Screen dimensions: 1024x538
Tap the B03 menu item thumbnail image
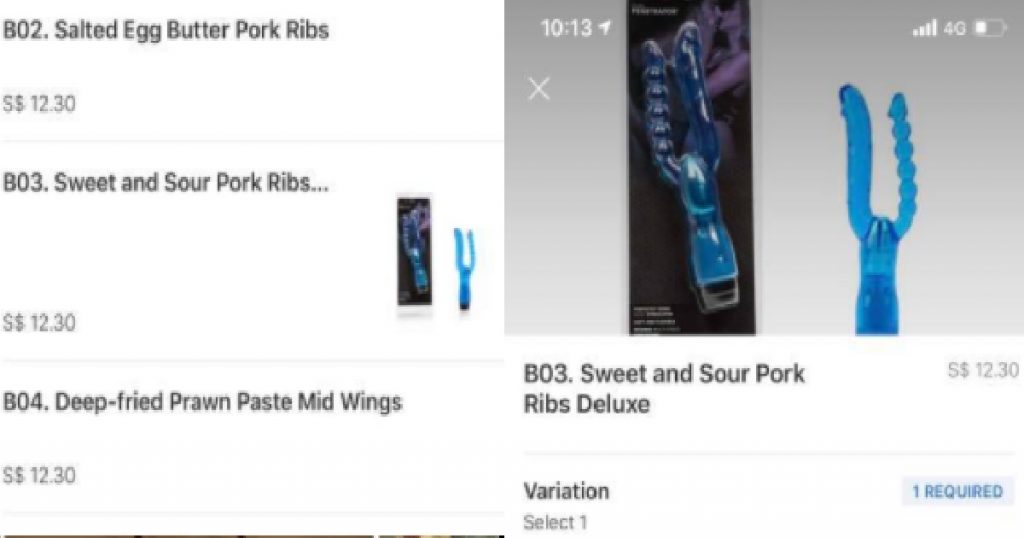coord(436,257)
